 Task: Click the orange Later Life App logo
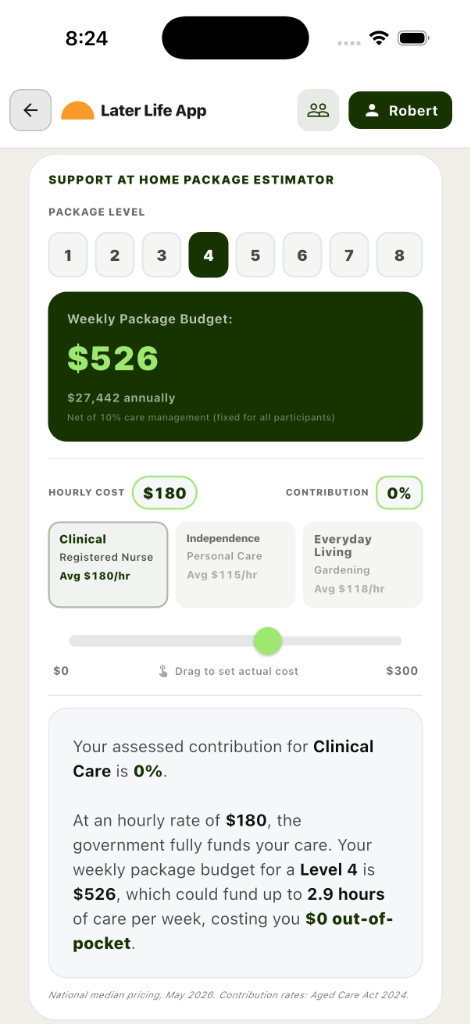(78, 111)
